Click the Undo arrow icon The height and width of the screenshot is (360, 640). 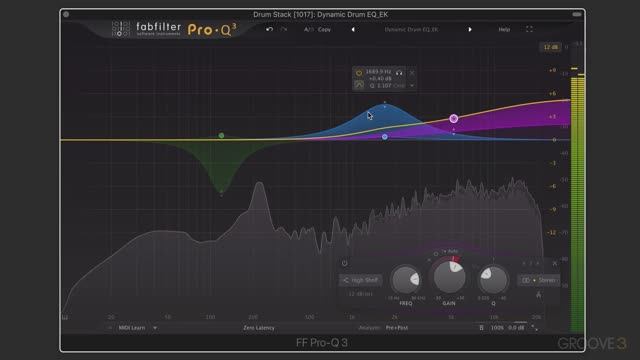click(x=269, y=29)
